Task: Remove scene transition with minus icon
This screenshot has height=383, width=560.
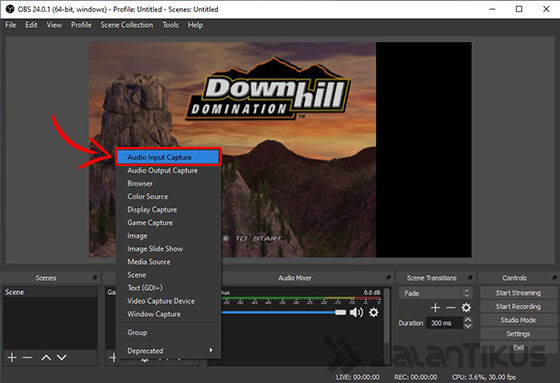Action: tap(451, 308)
